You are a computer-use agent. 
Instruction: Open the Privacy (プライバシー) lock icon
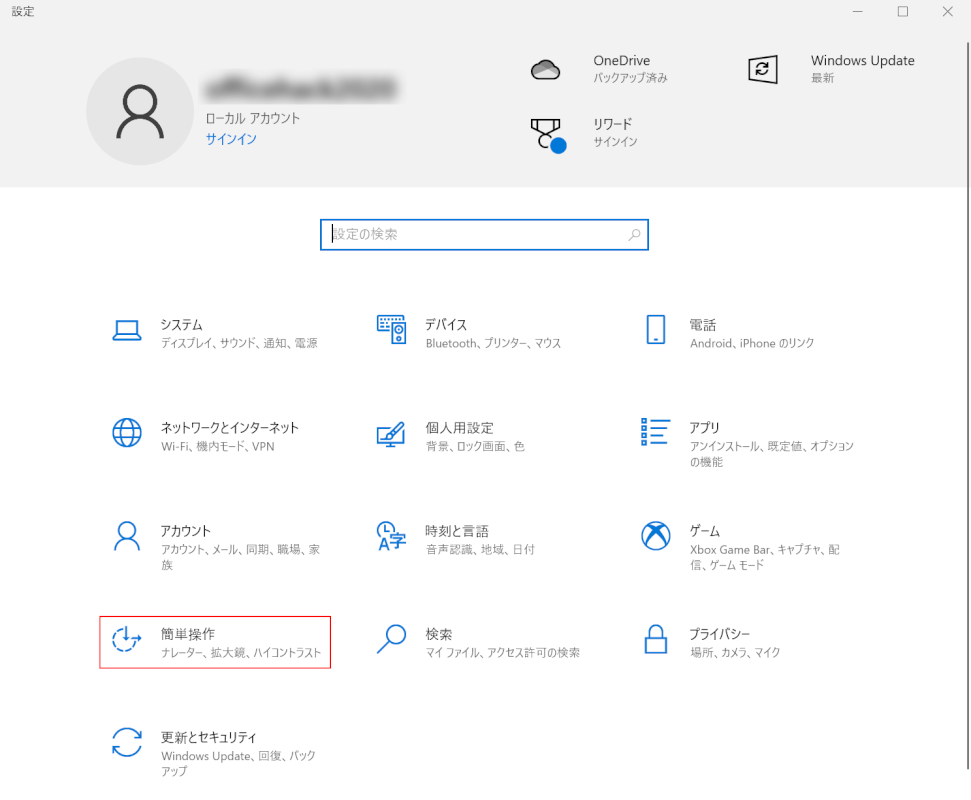(x=655, y=639)
